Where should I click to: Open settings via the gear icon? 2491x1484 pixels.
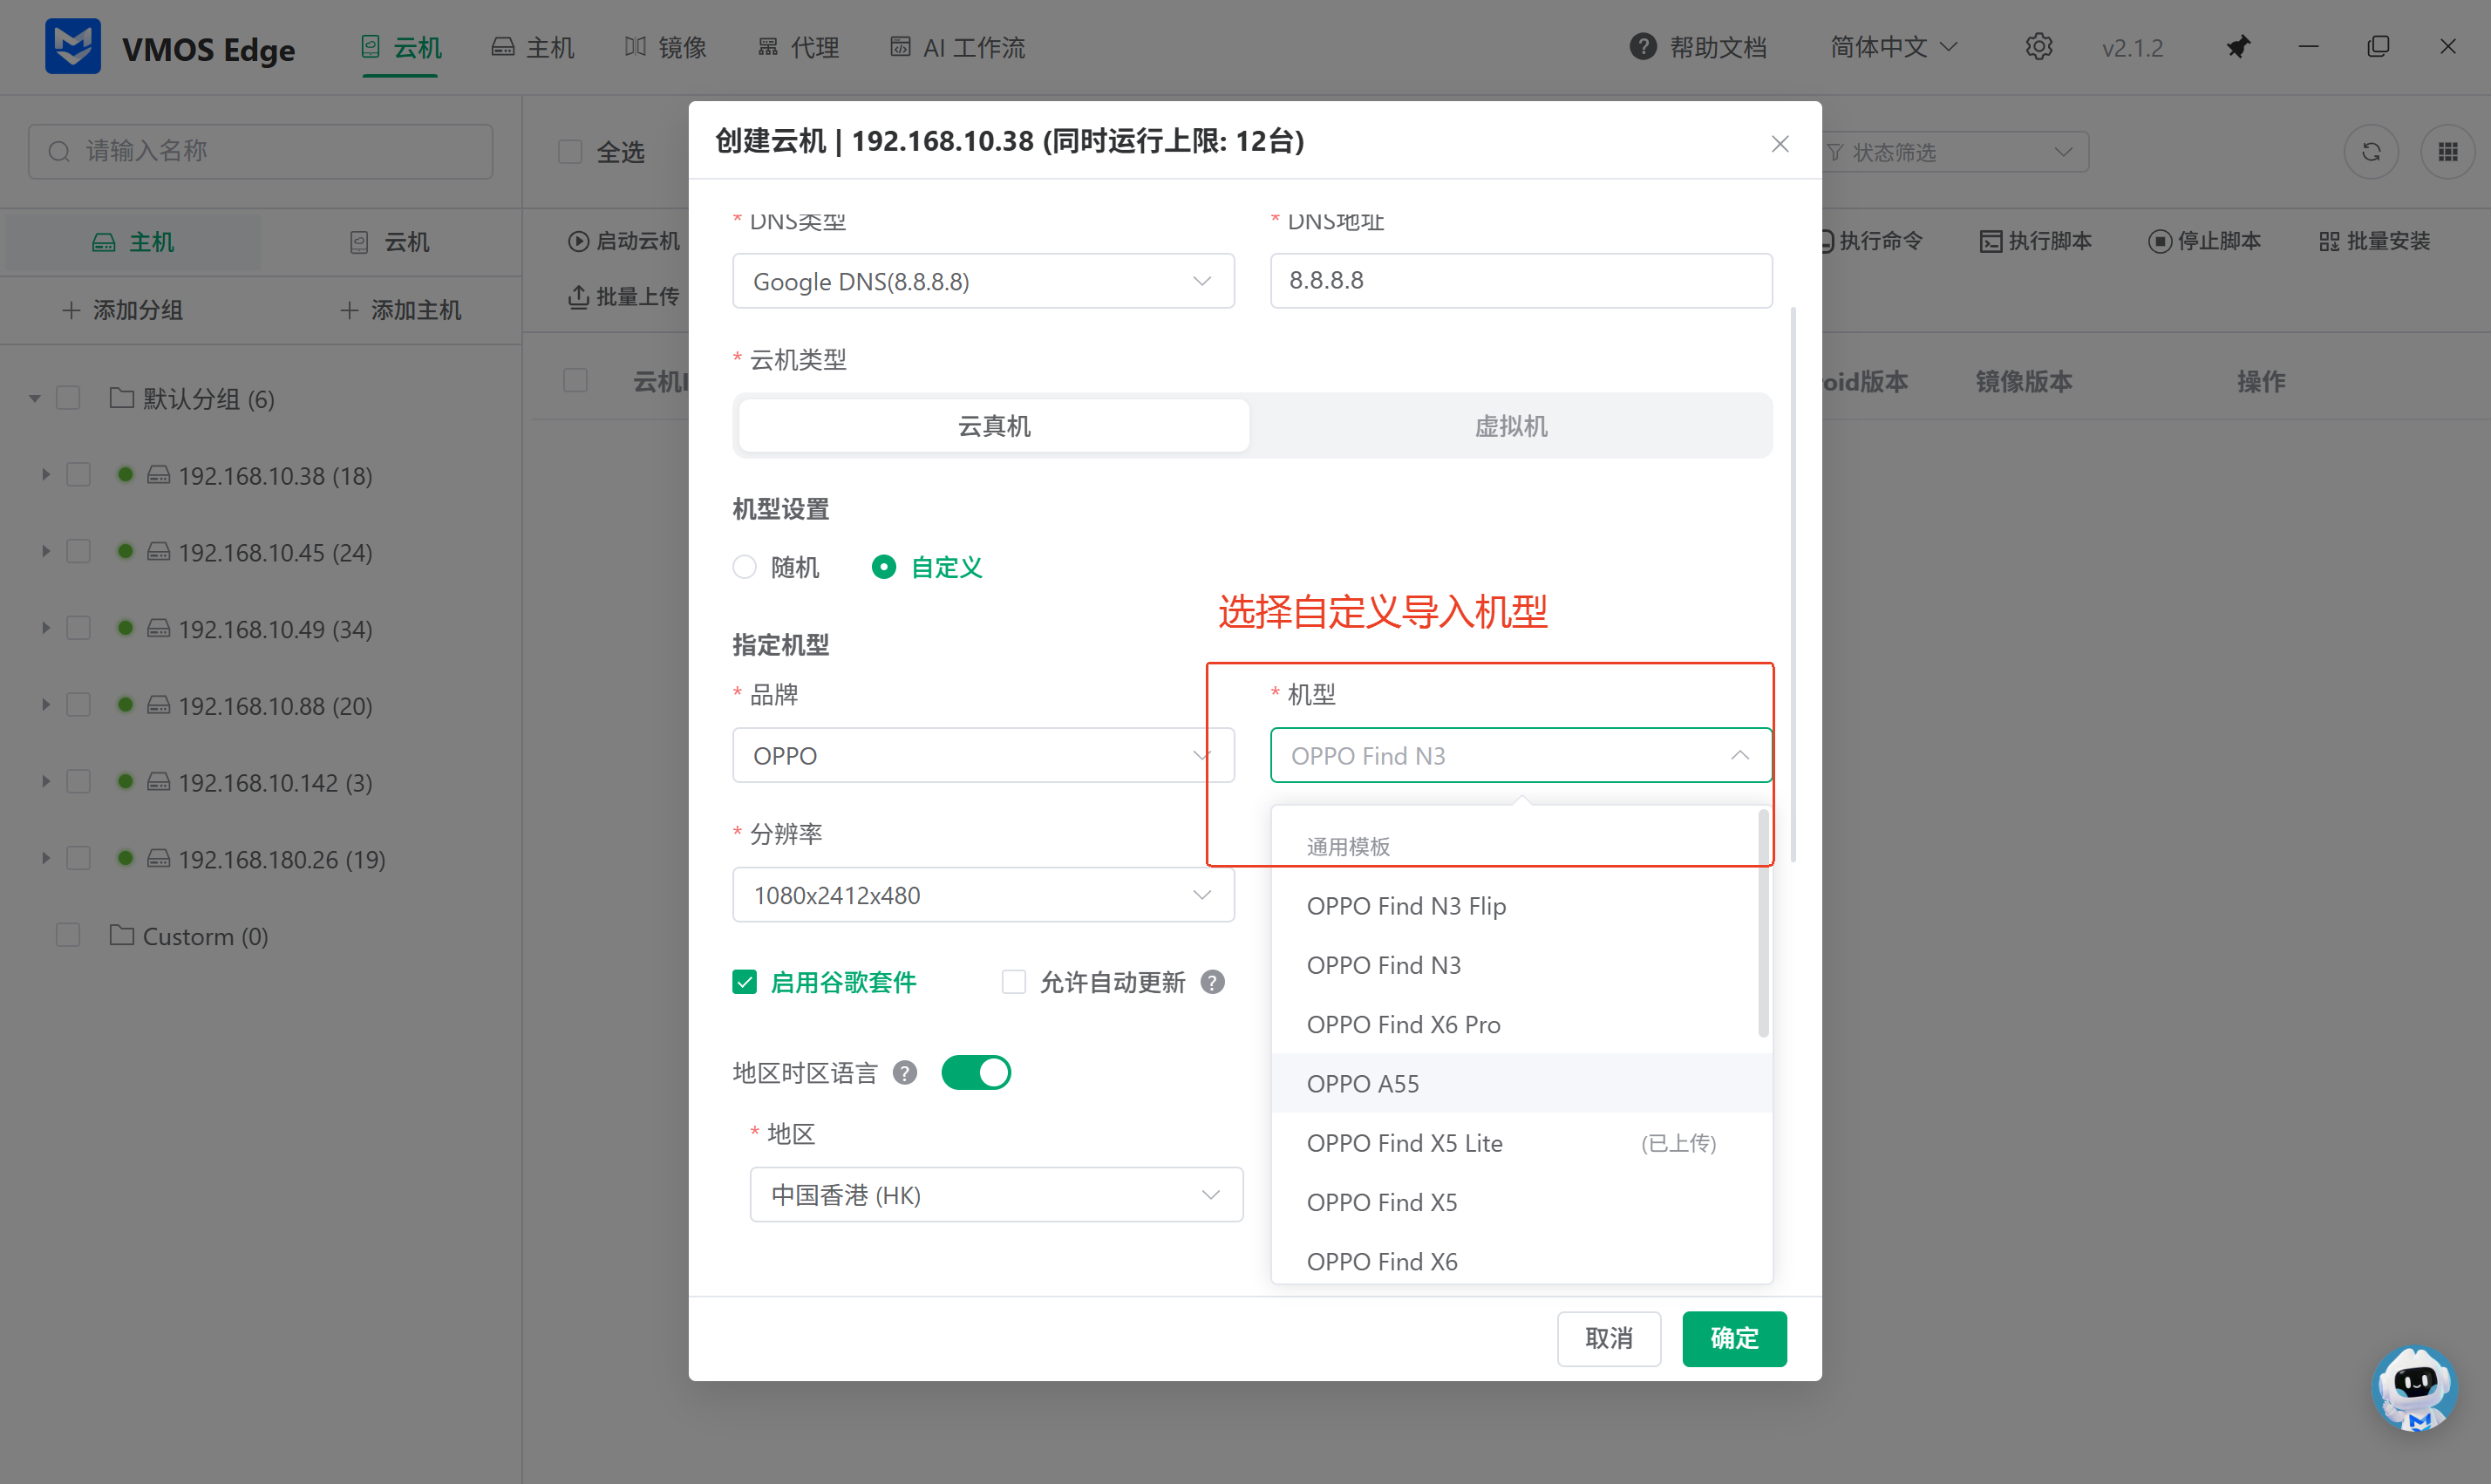point(2039,46)
